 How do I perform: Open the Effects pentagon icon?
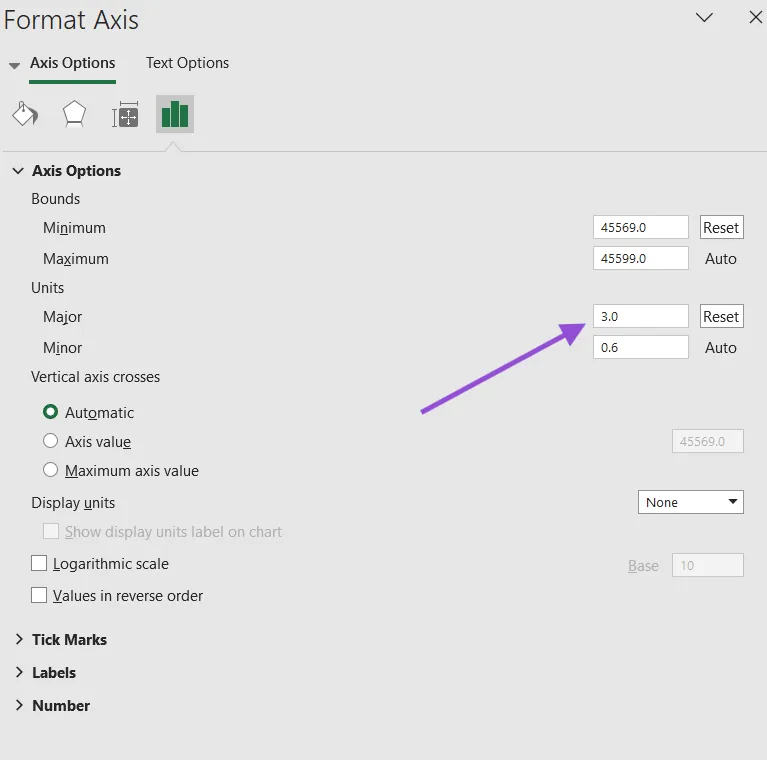[x=74, y=114]
